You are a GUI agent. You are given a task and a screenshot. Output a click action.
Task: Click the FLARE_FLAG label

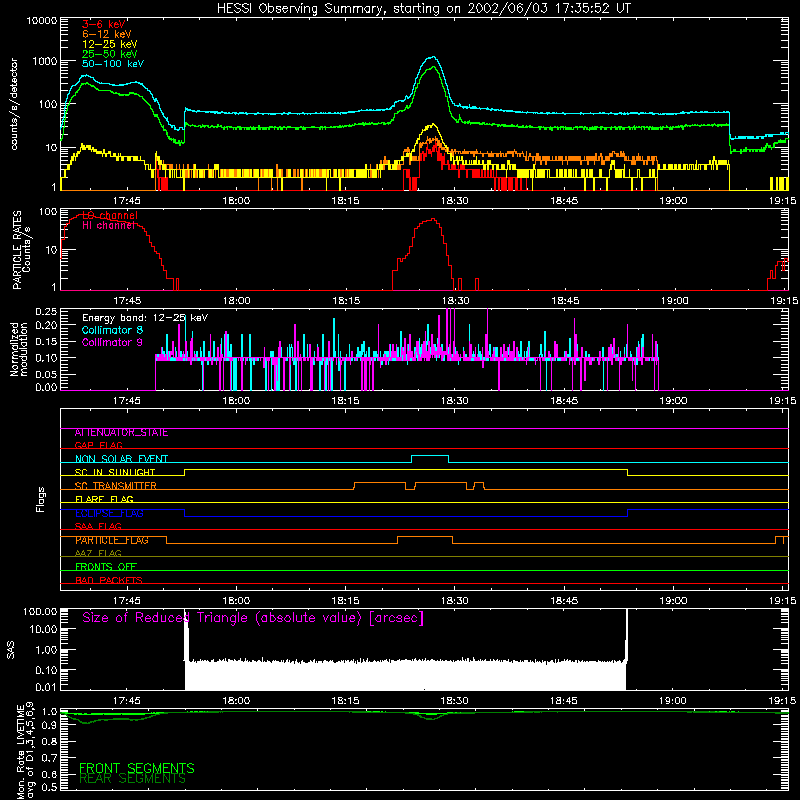104,499
